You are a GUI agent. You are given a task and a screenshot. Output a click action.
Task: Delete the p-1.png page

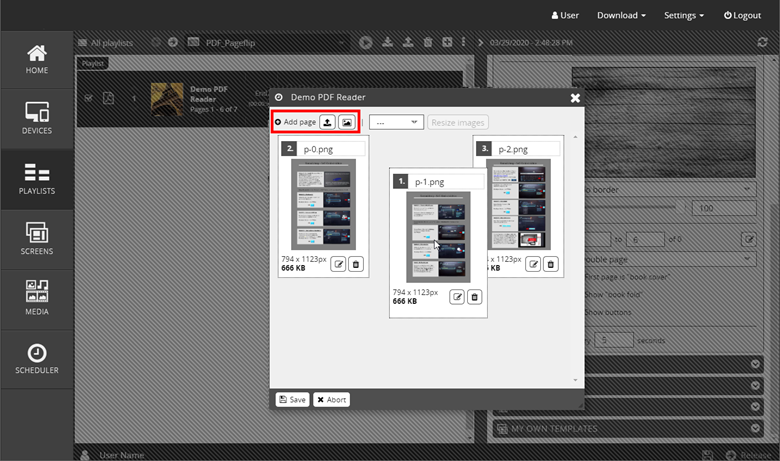(x=475, y=297)
